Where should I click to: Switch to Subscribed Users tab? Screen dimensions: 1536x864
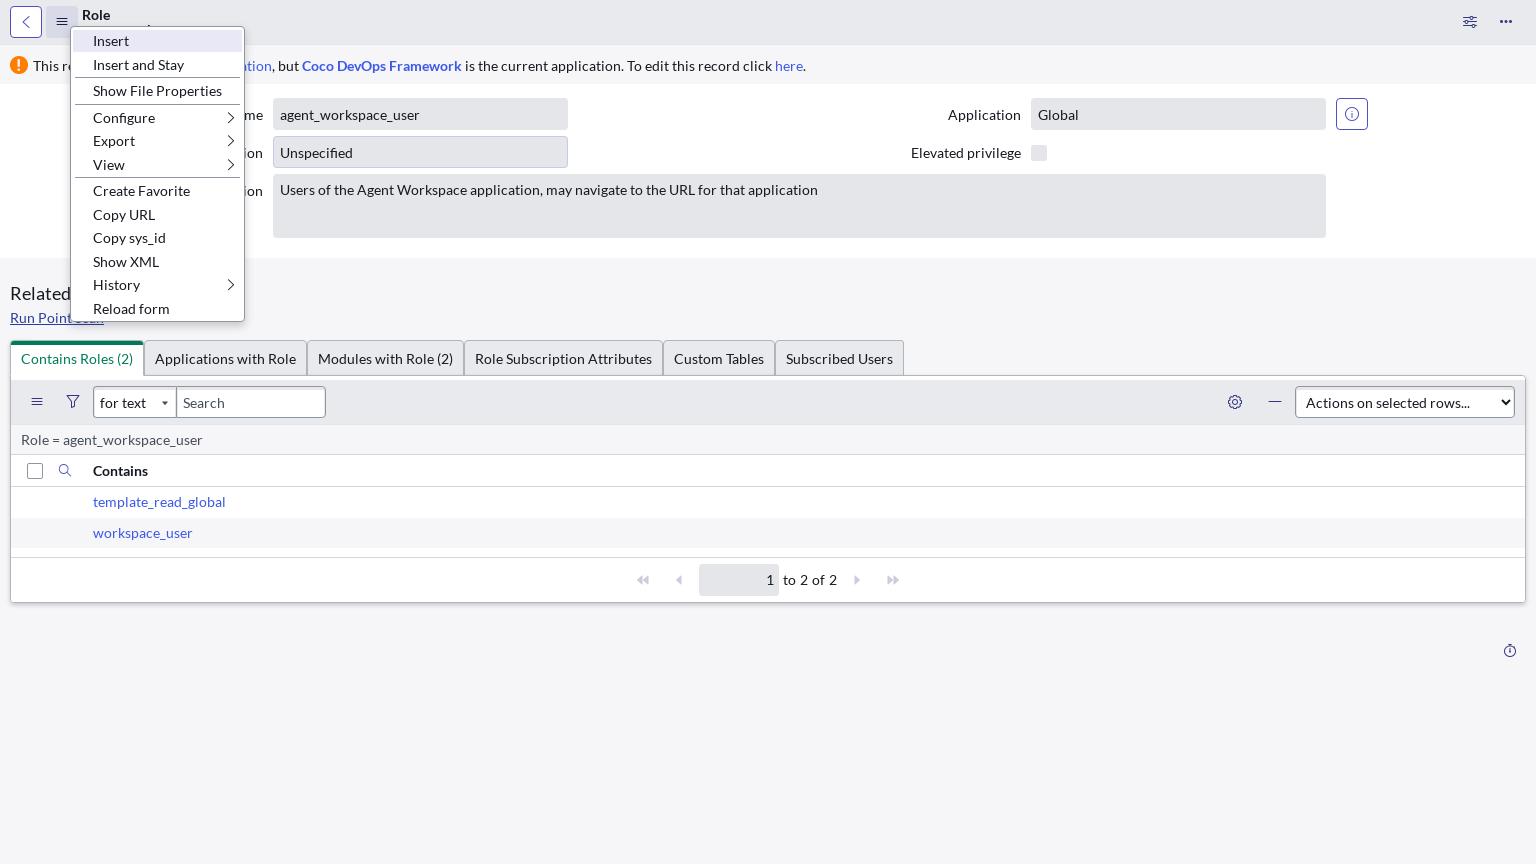pyautogui.click(x=839, y=359)
